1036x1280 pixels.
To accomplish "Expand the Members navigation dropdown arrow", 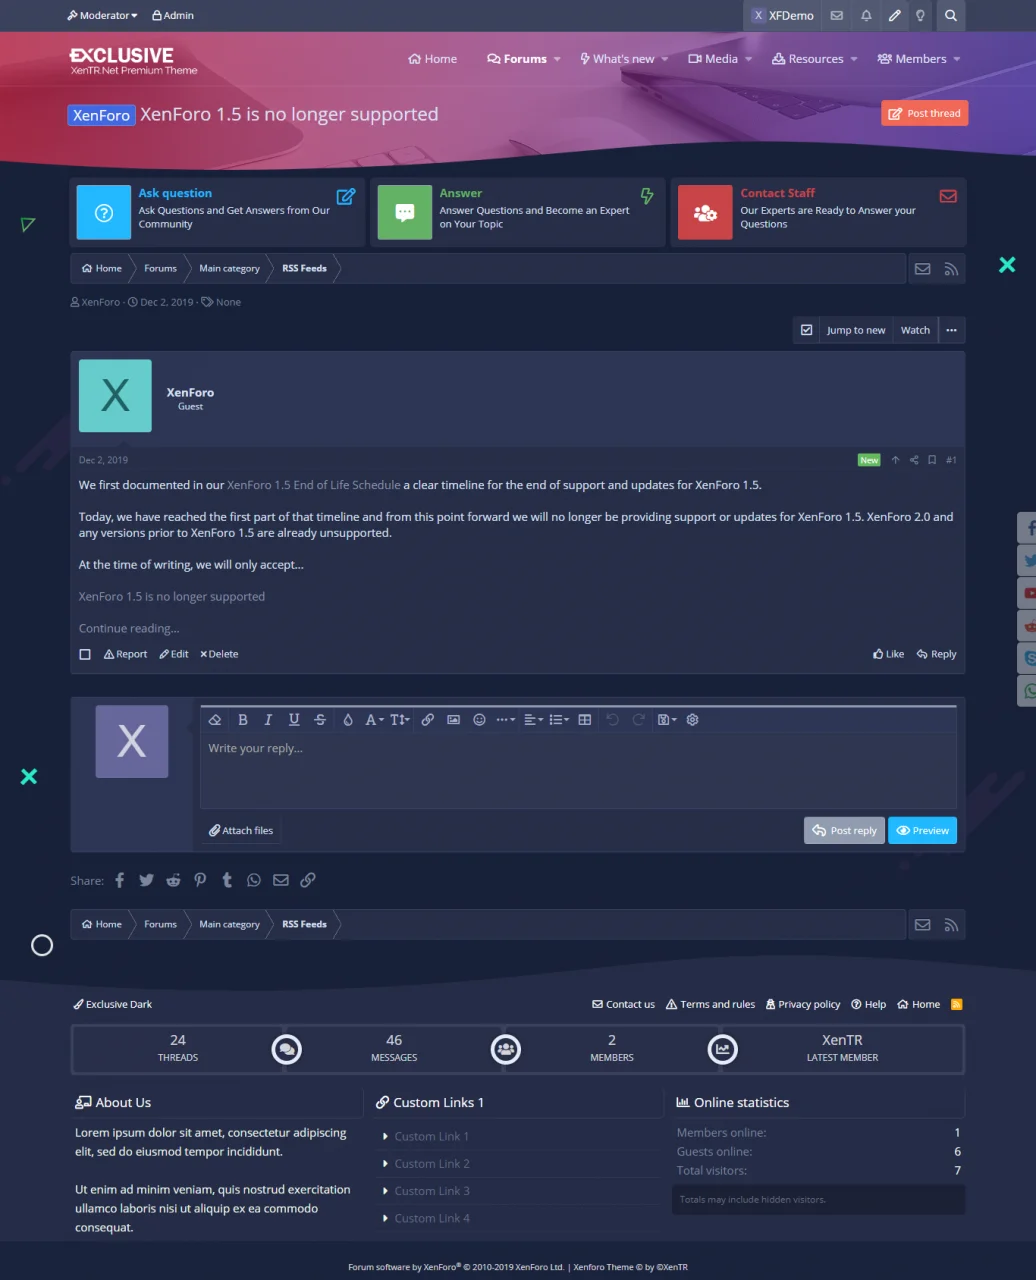I will coord(957,59).
